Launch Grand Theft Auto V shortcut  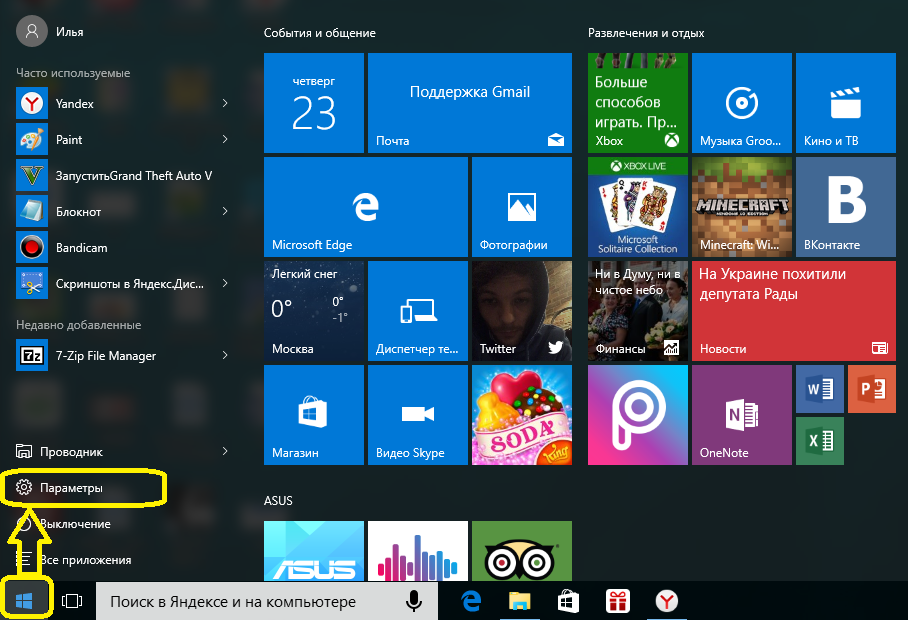pos(122,175)
